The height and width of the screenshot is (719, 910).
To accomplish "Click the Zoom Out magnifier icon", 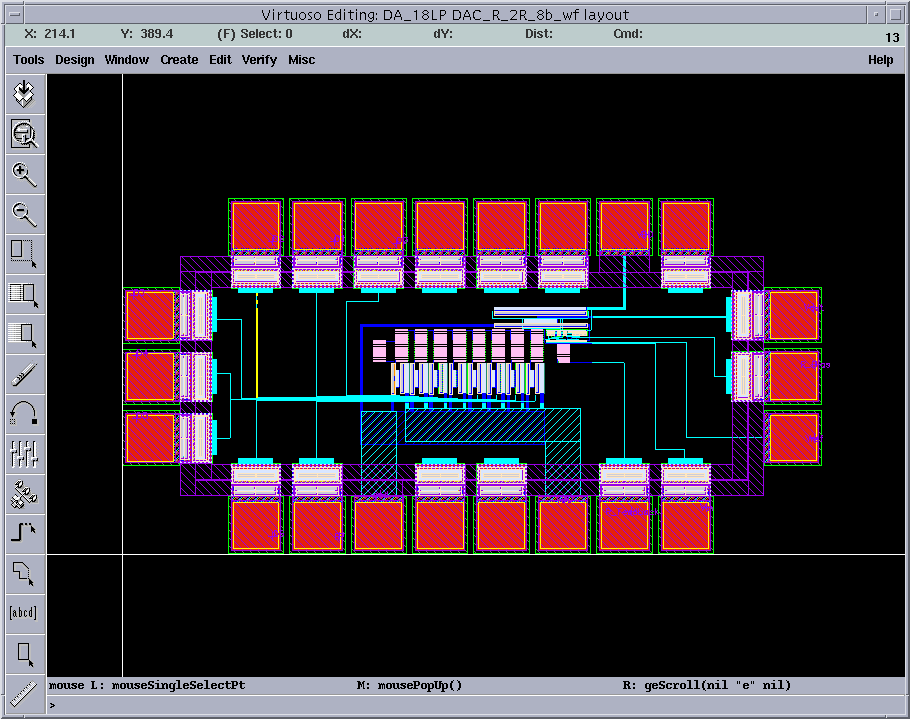I will pos(24,213).
